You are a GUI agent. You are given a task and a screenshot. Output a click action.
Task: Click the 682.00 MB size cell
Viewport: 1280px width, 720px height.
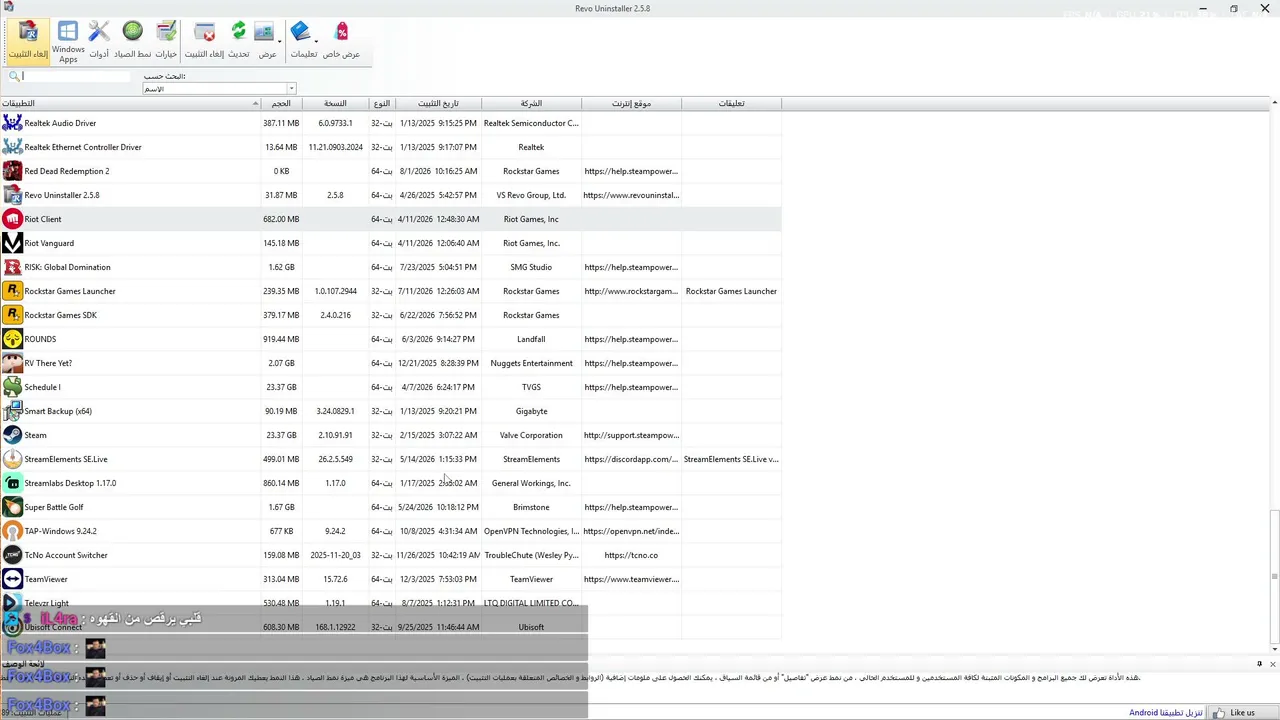click(x=281, y=219)
